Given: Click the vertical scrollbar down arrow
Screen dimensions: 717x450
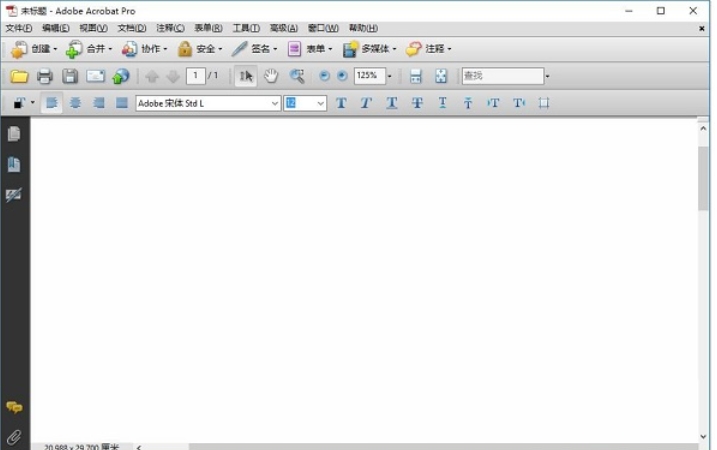Looking at the screenshot, I should (x=703, y=437).
